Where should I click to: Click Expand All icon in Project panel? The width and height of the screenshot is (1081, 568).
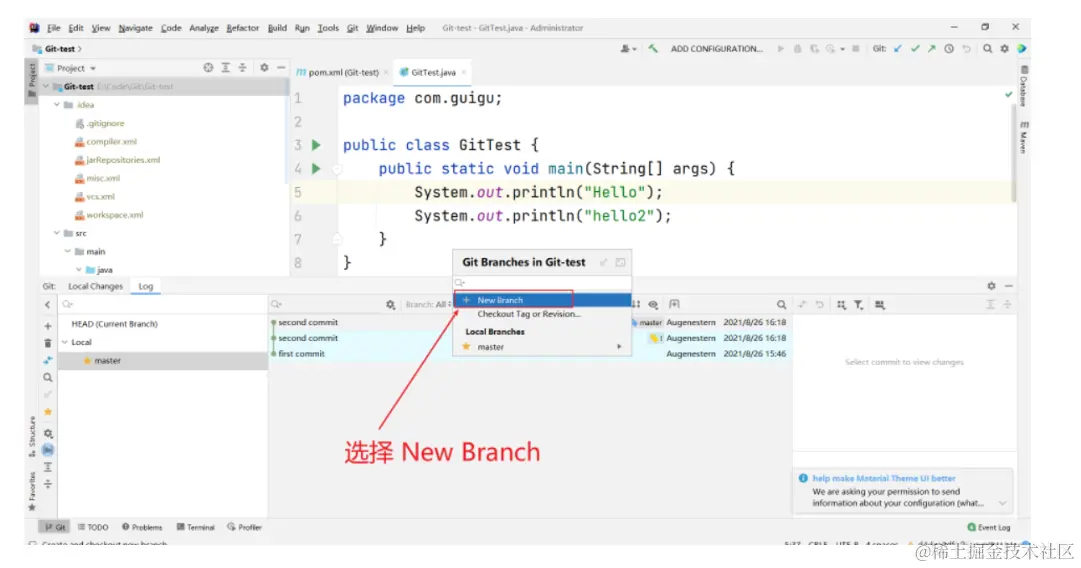point(225,68)
